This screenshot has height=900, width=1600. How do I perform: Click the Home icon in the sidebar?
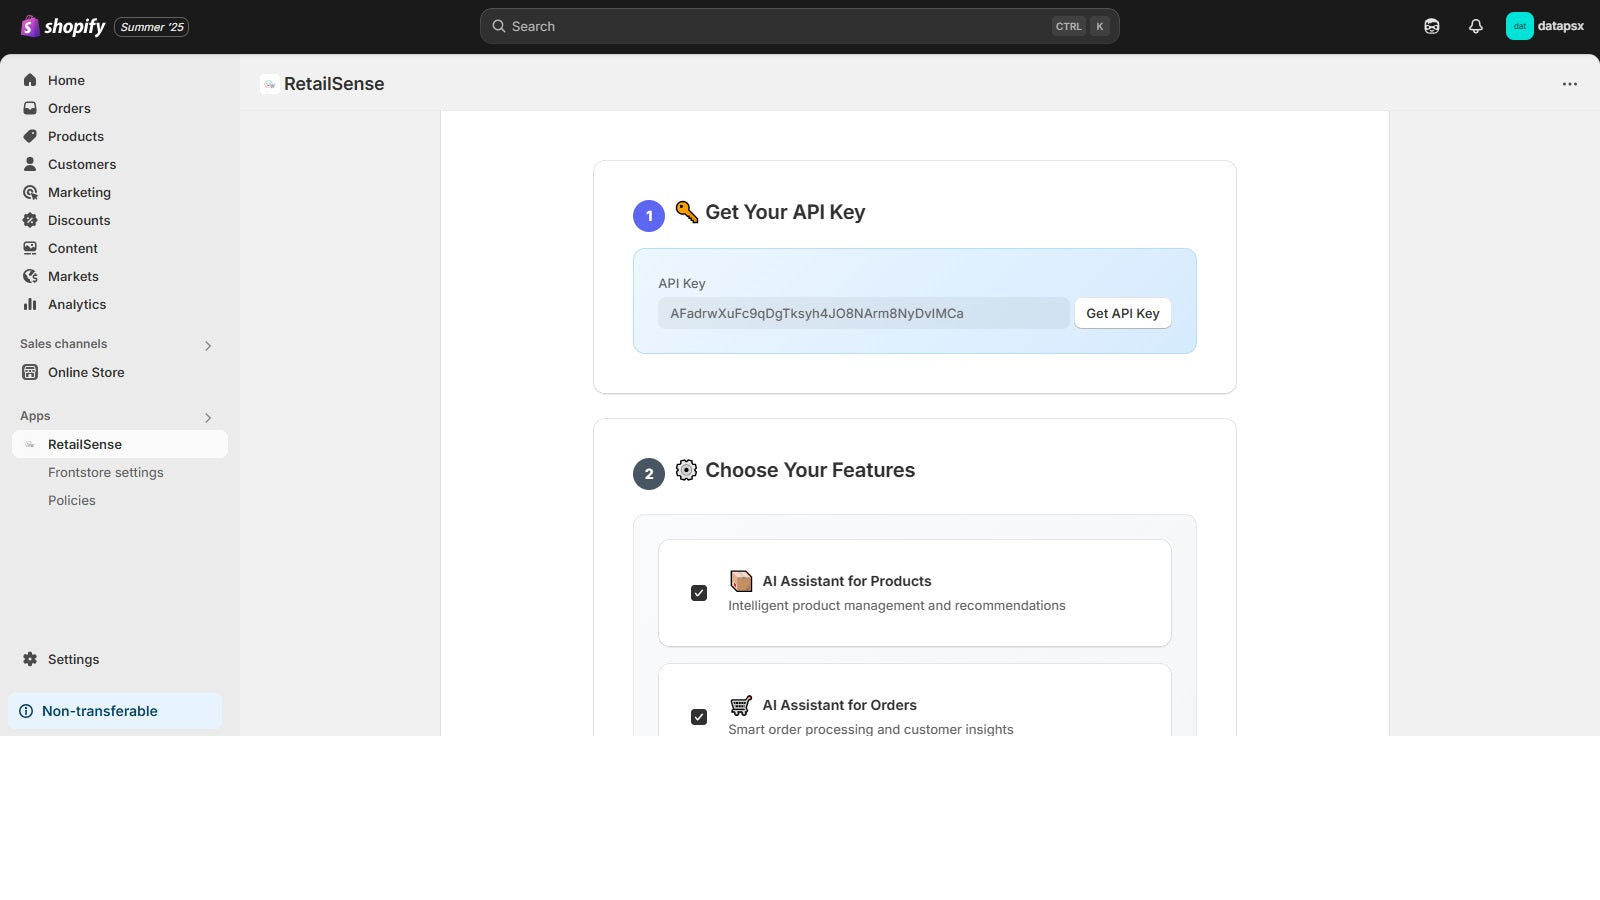(30, 80)
